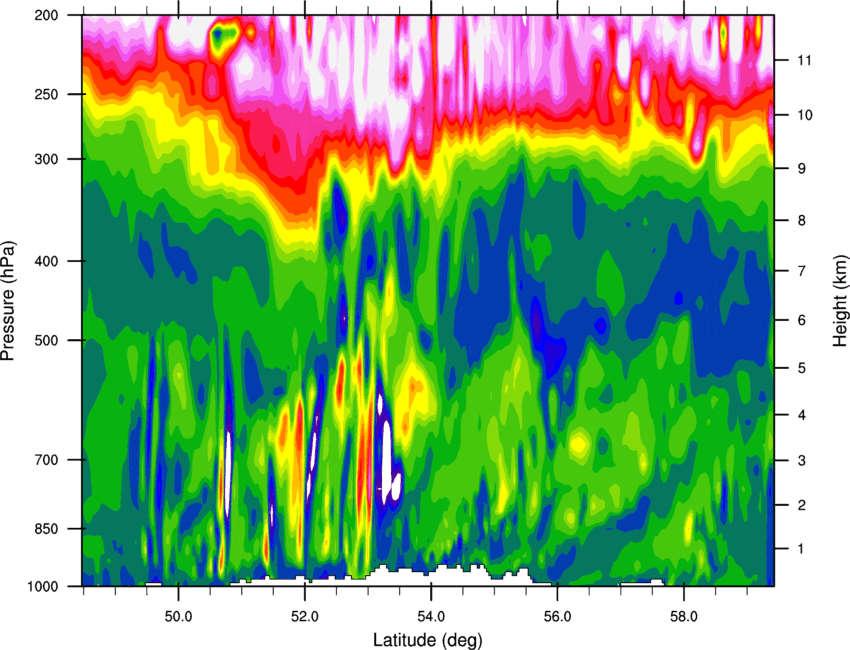
Task: Click the height label 8
Action: click(x=801, y=221)
